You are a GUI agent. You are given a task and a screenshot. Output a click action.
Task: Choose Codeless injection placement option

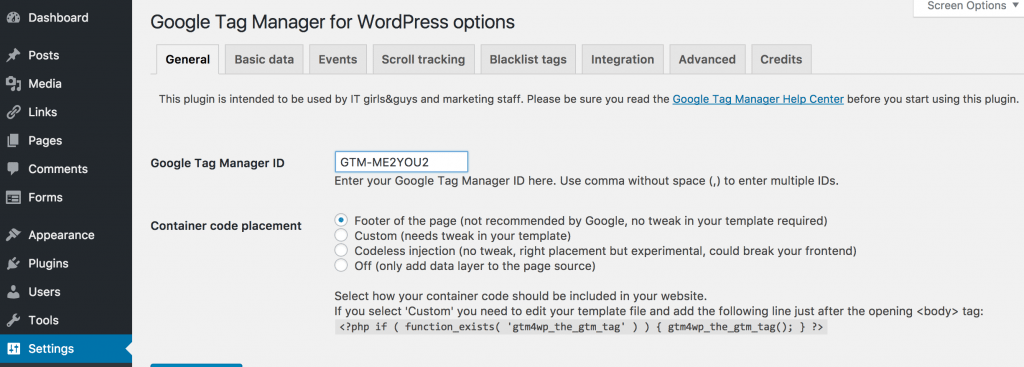[340, 251]
